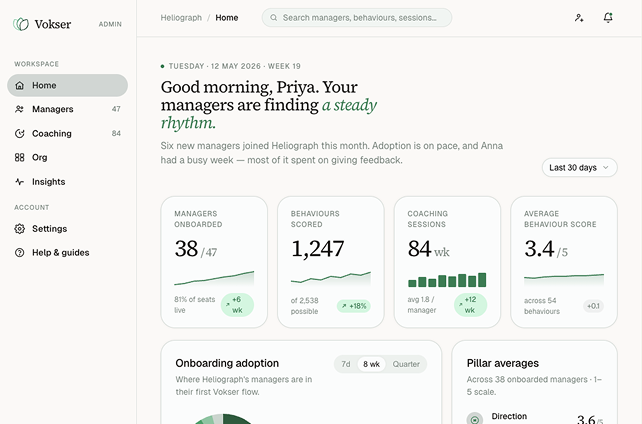
Task: Open the Managers Onboarded card
Action: pyautogui.click(x=214, y=262)
